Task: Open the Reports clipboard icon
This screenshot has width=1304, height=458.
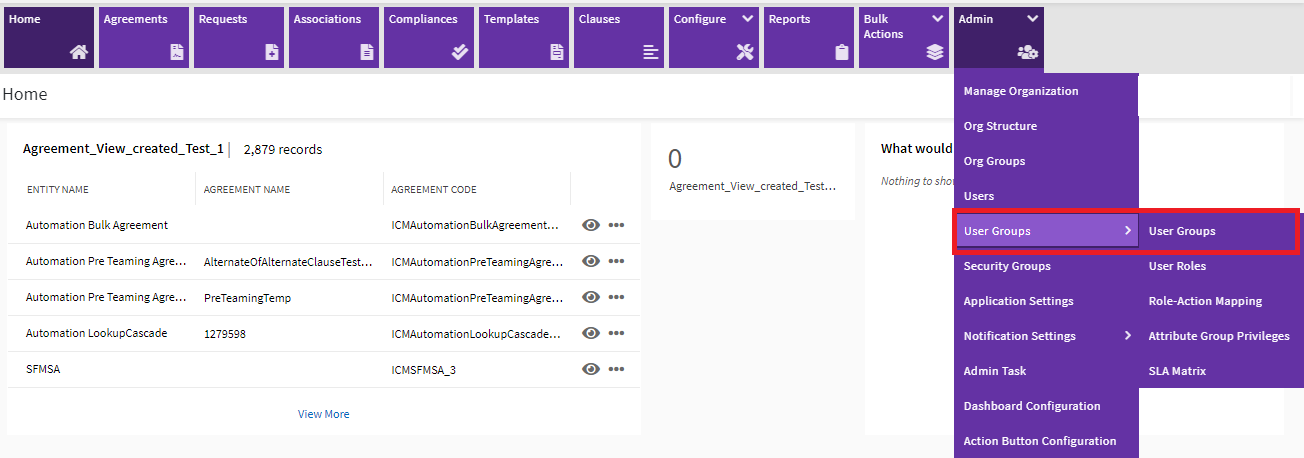Action: pos(842,53)
